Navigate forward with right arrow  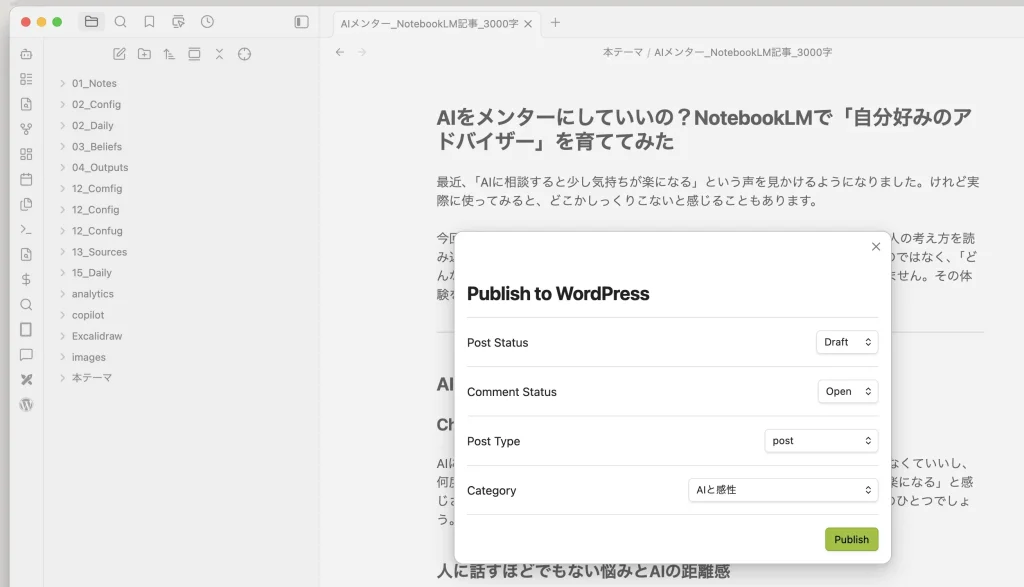pyautogui.click(x=362, y=52)
